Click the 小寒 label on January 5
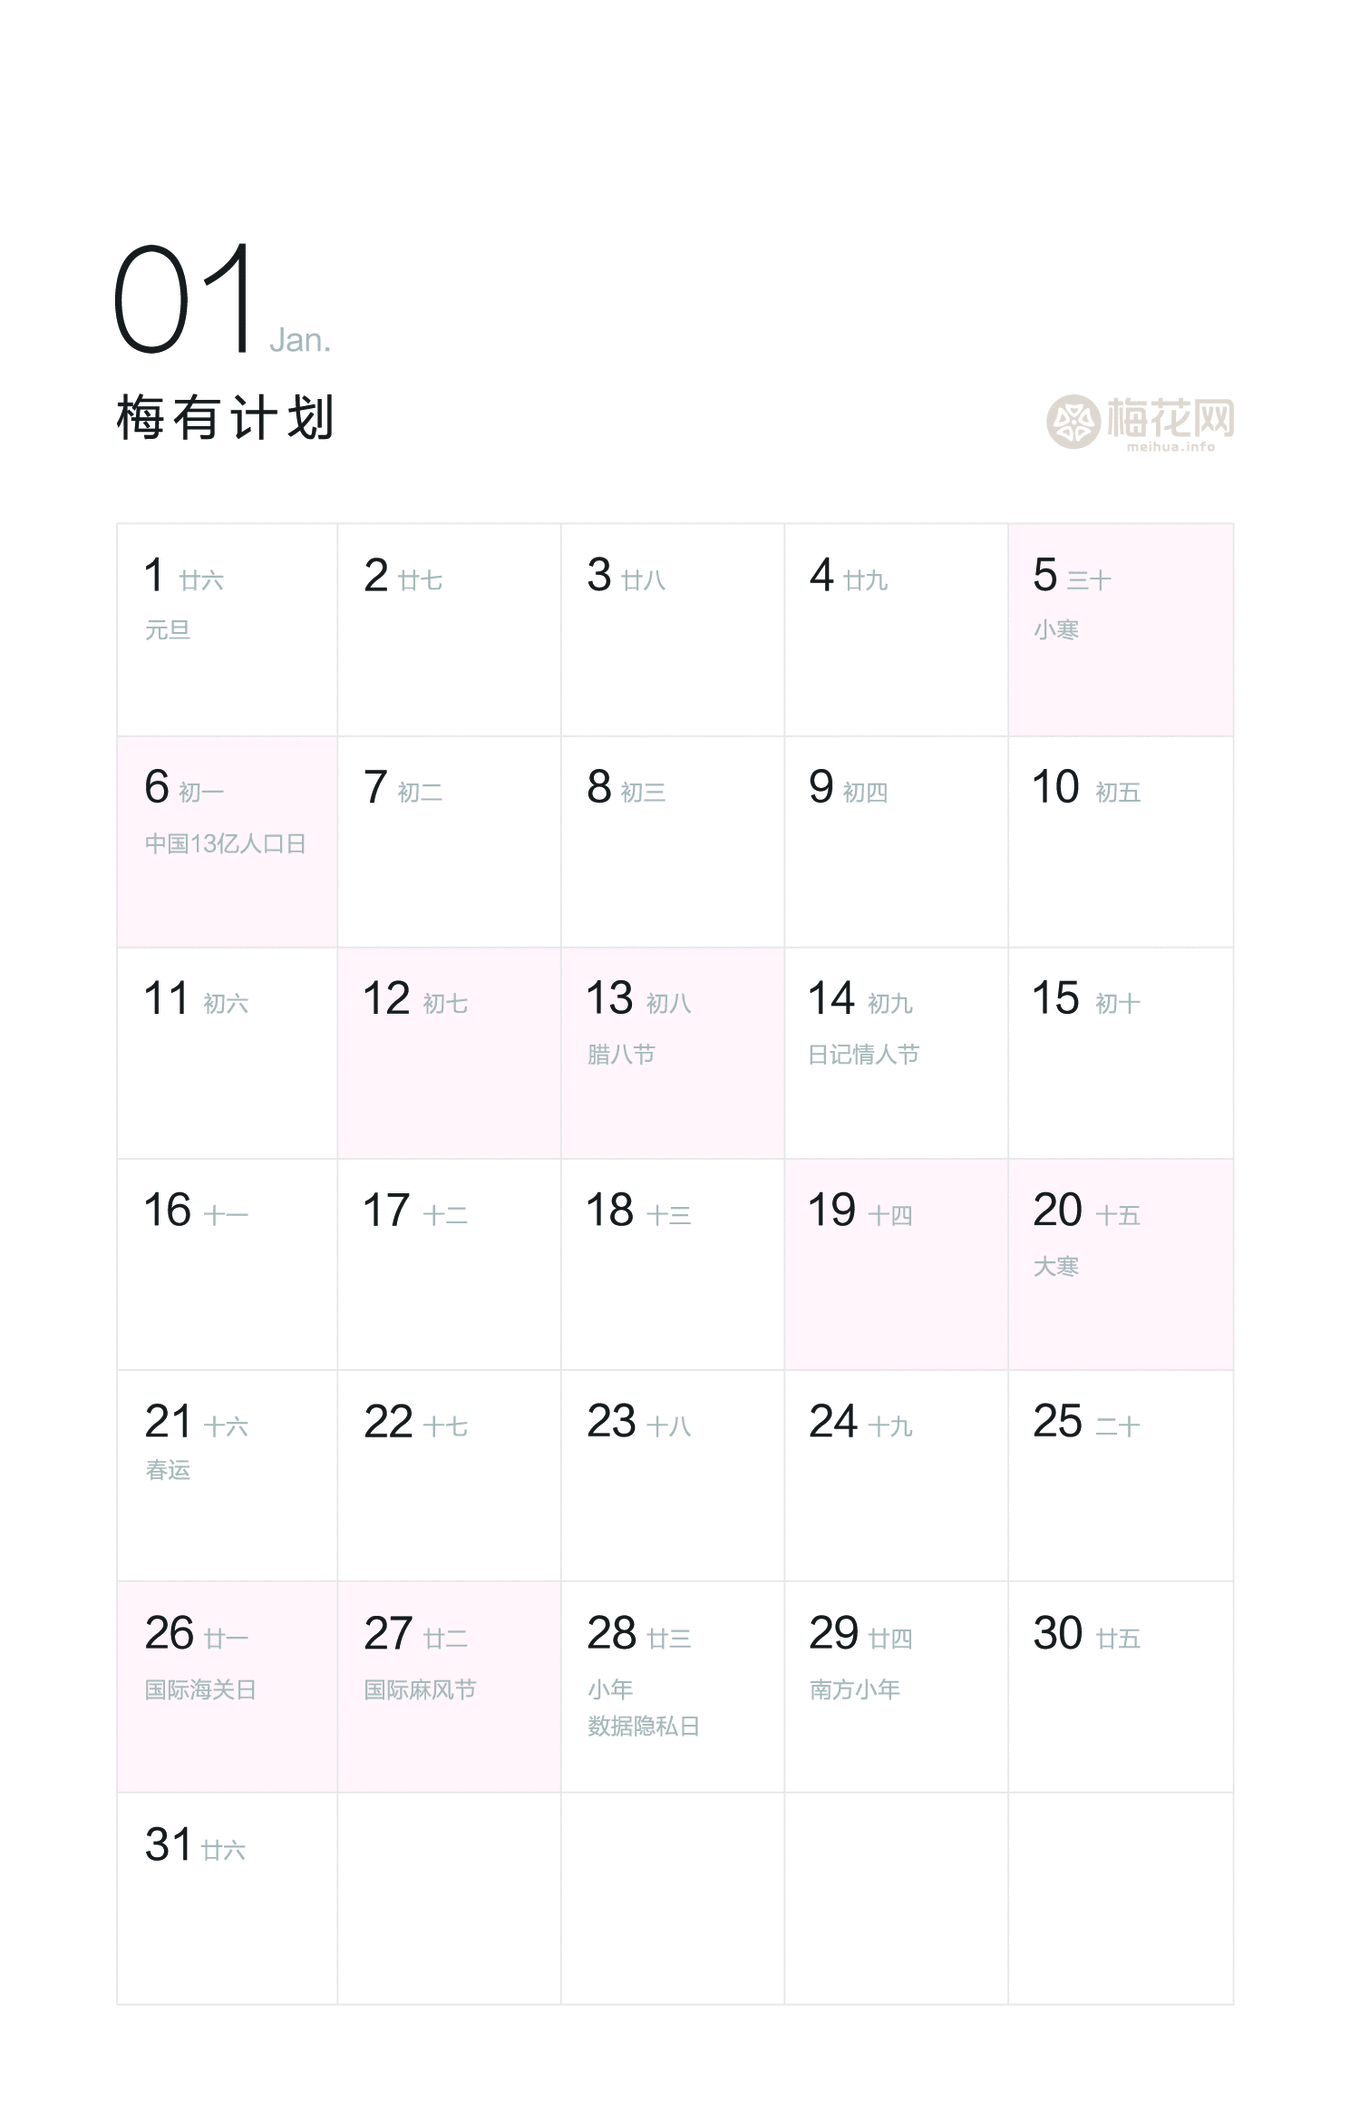This screenshot has width=1350, height=2121. [x=1056, y=630]
